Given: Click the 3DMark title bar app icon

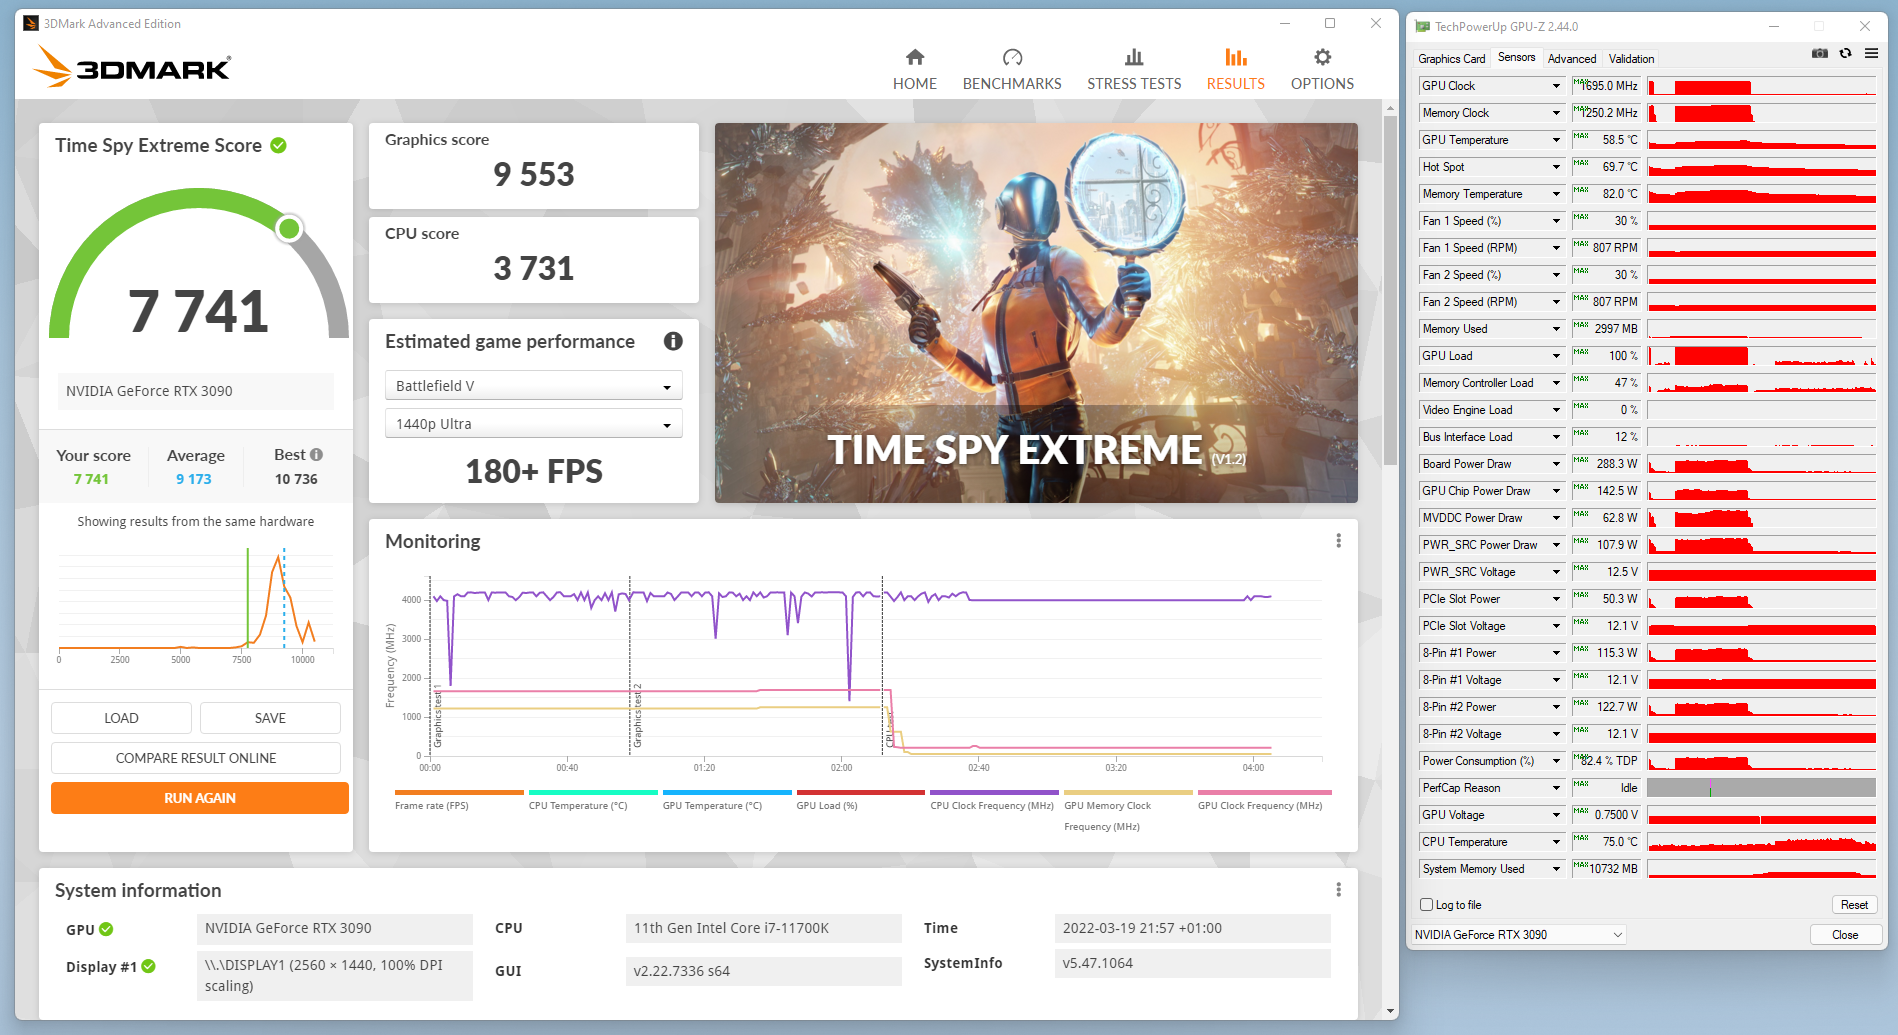Looking at the screenshot, I should [31, 23].
